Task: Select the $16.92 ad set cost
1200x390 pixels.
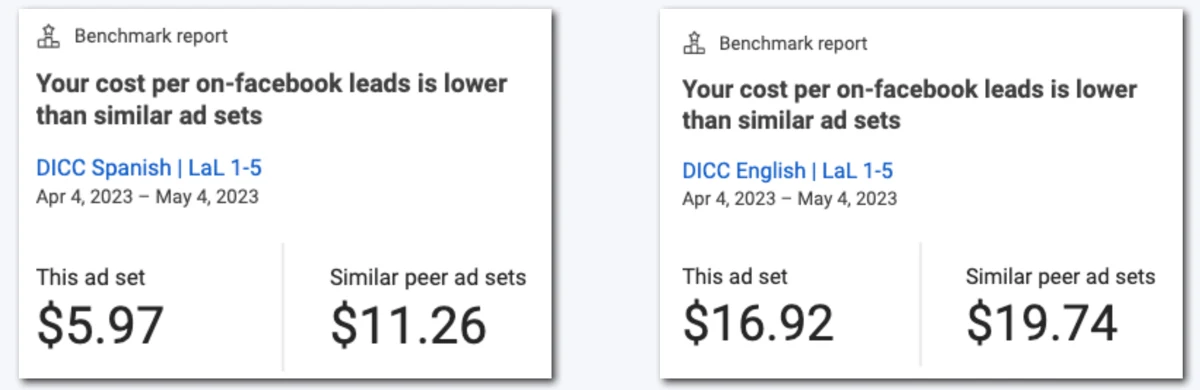Action: click(757, 323)
